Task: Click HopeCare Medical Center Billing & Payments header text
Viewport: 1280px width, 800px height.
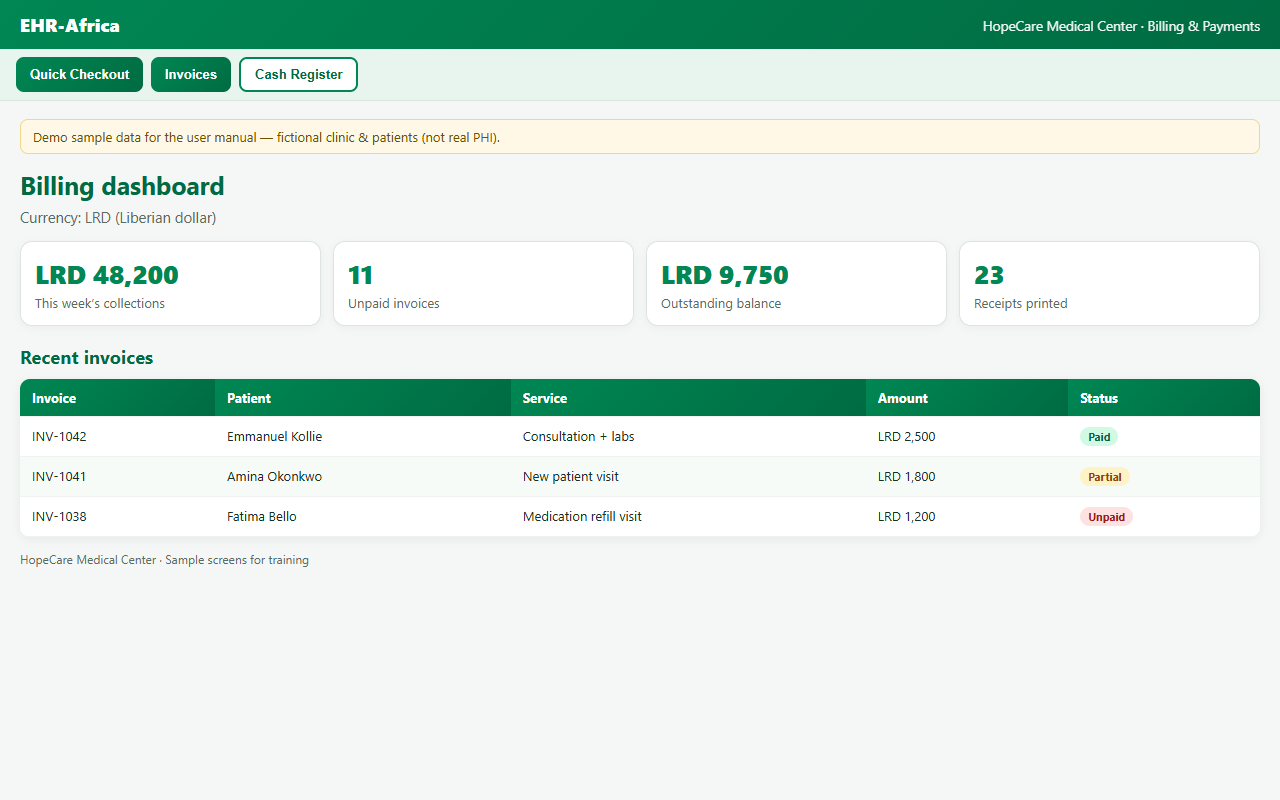Action: coord(1121,26)
